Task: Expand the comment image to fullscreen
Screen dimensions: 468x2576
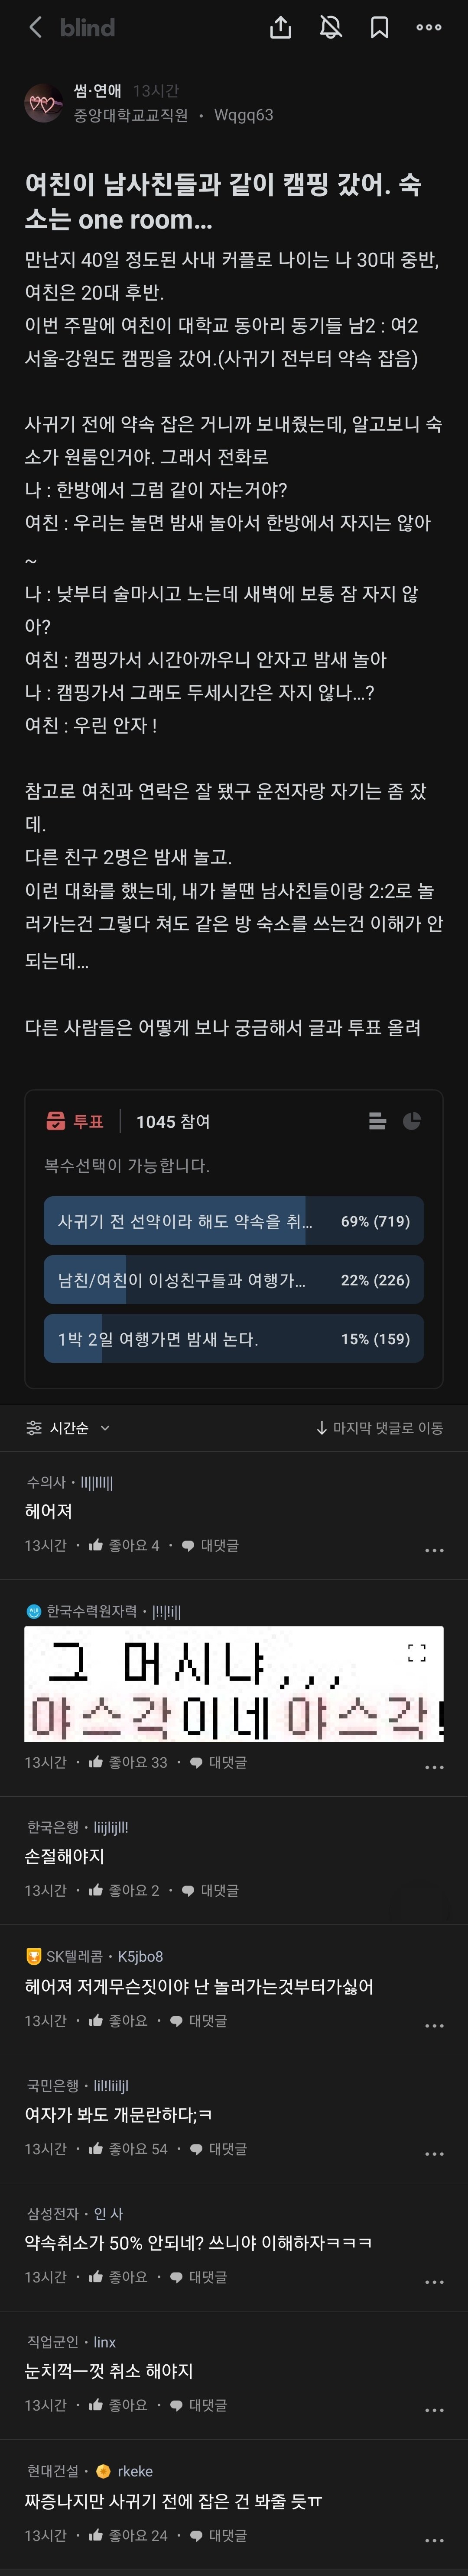Action: tap(417, 1653)
